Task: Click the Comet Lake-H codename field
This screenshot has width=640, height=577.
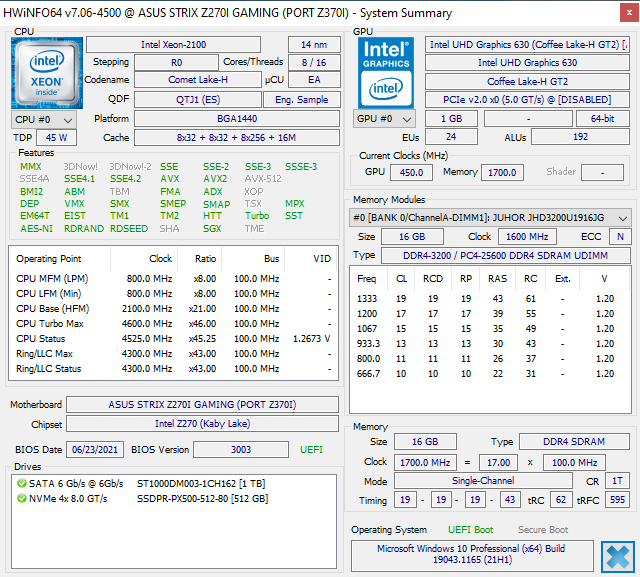Action: [x=198, y=80]
